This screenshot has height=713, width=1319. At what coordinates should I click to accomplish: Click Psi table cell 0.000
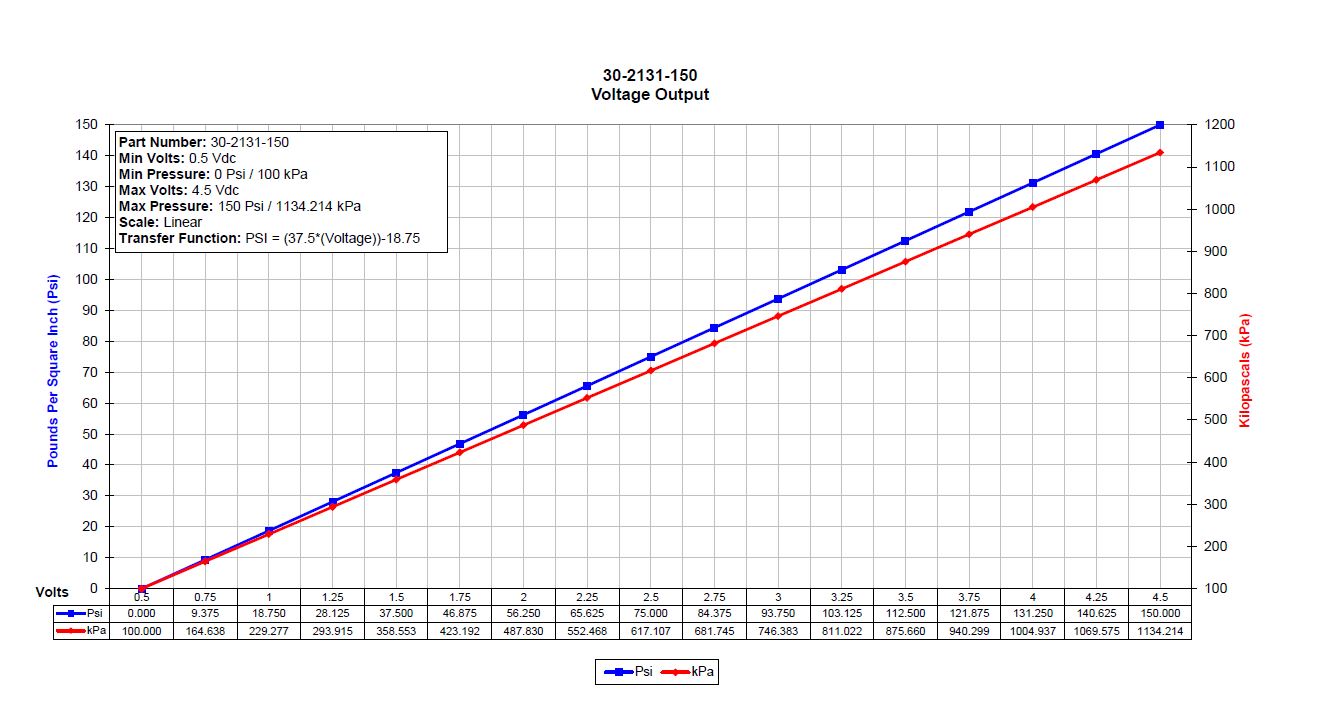click(141, 613)
